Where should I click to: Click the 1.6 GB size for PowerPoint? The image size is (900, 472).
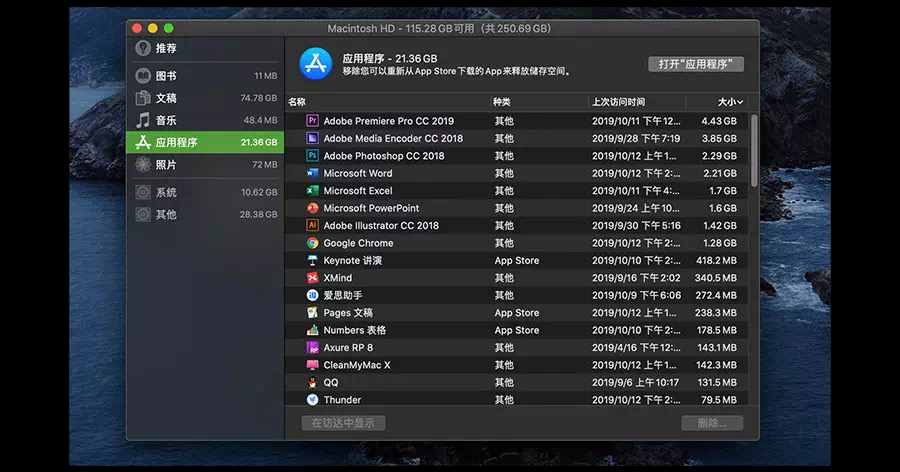coord(723,208)
